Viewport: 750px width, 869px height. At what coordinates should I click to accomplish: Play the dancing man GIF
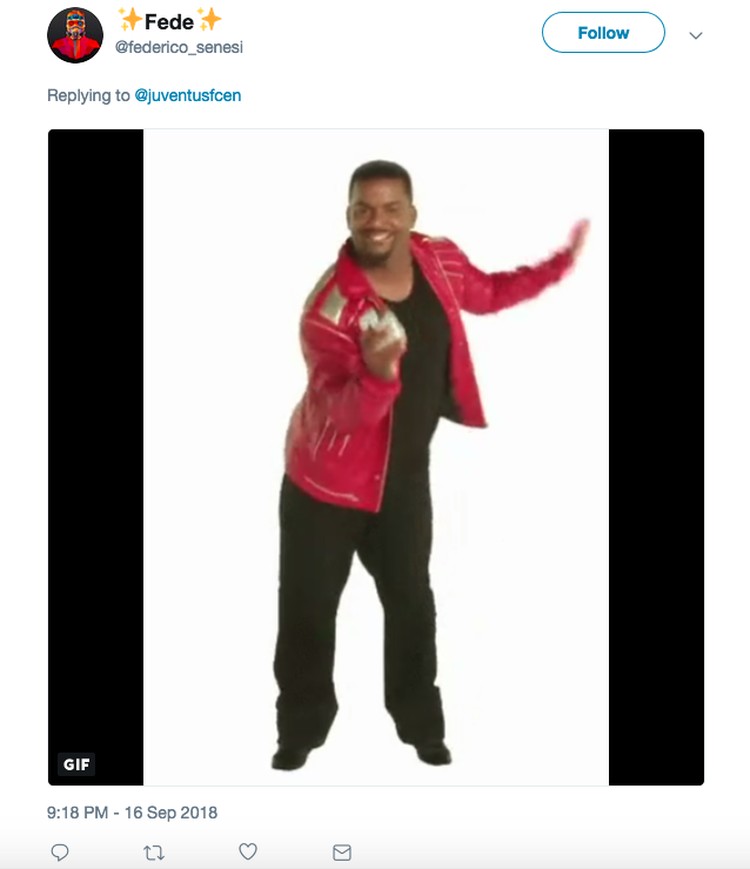376,457
